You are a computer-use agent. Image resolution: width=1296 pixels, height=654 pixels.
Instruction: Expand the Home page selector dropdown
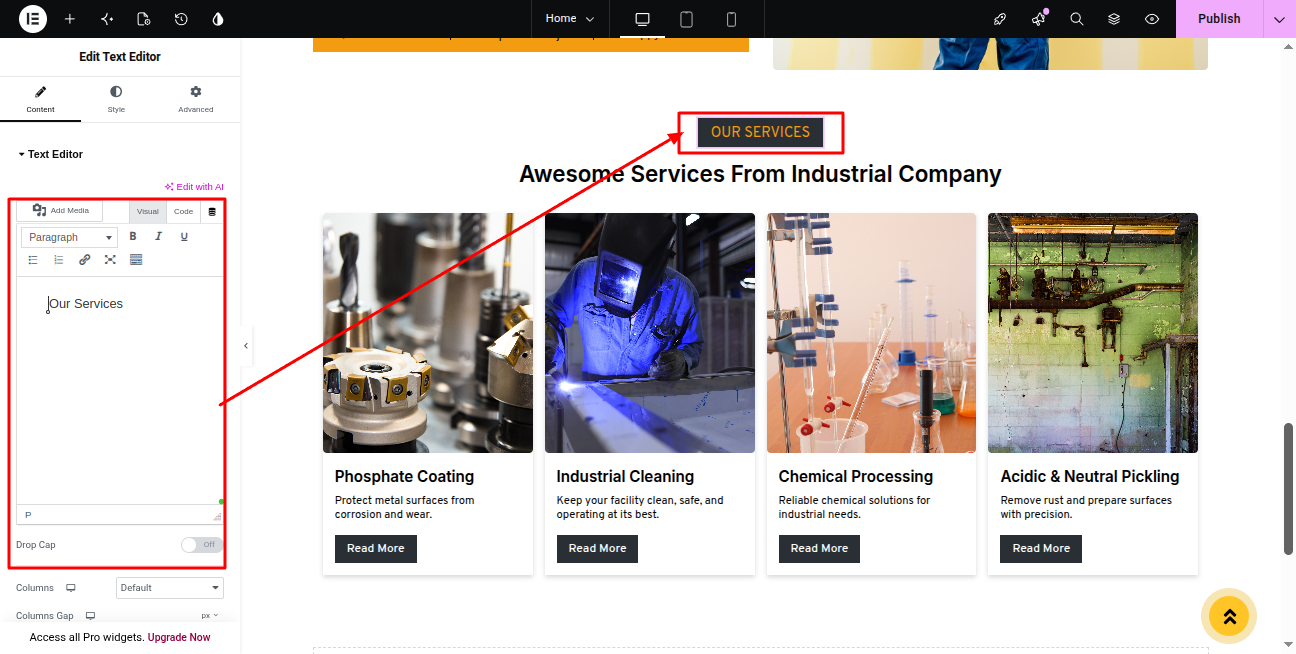[x=570, y=19]
